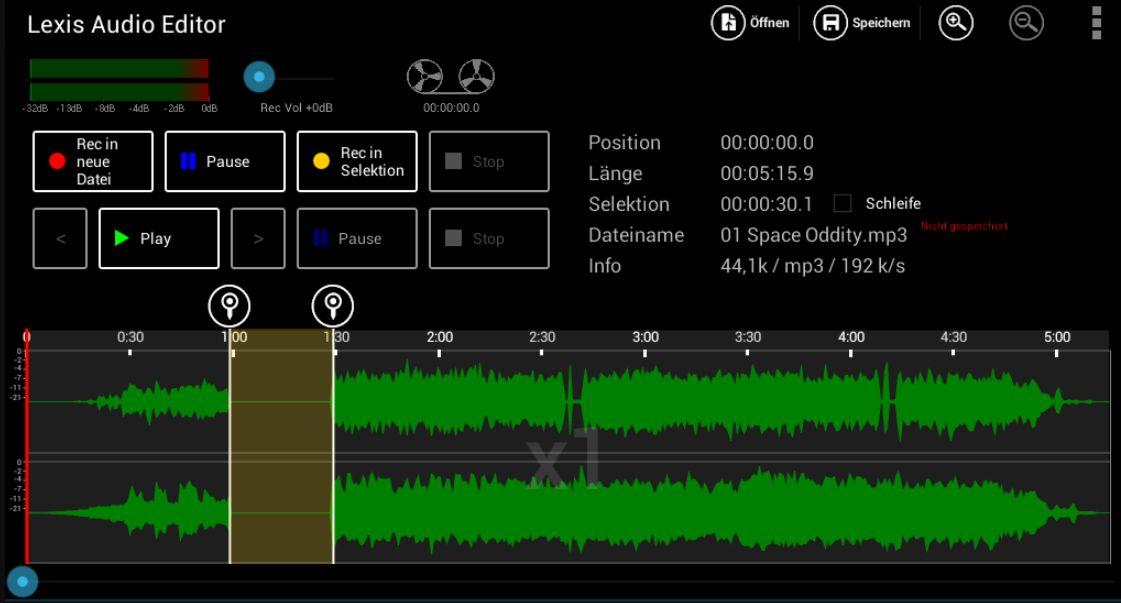Image resolution: width=1121 pixels, height=603 pixels.
Task: Click the Lexis Audio Editor title
Action: 127,24
